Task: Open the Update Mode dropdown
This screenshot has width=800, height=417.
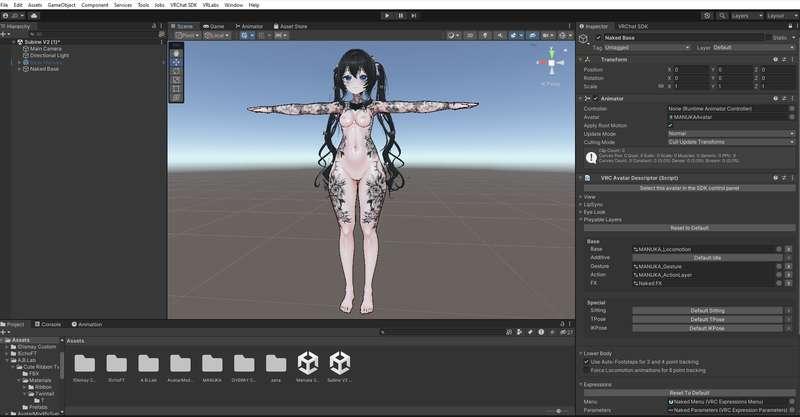Action: [x=731, y=134]
